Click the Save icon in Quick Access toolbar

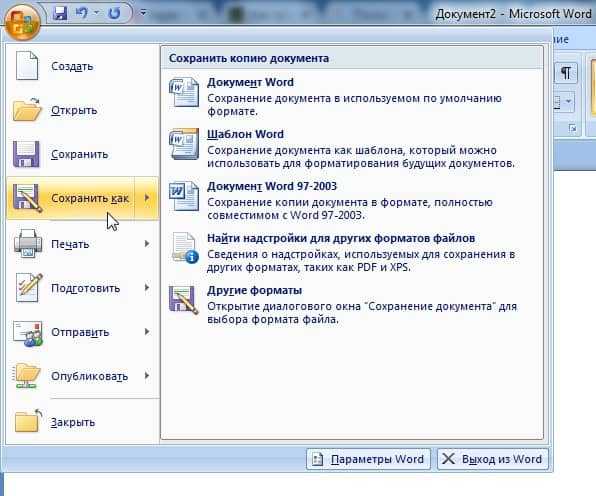(60, 13)
